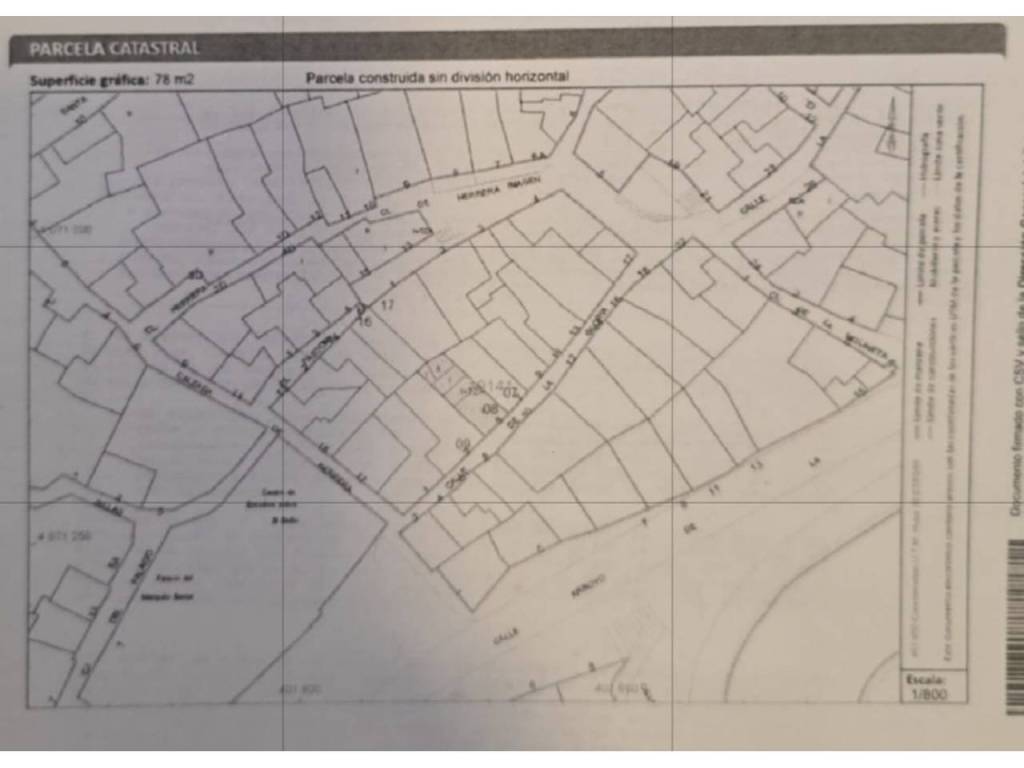Click parcel number 17 on the map
Viewport: 1024px width, 768px height.
(x=389, y=304)
